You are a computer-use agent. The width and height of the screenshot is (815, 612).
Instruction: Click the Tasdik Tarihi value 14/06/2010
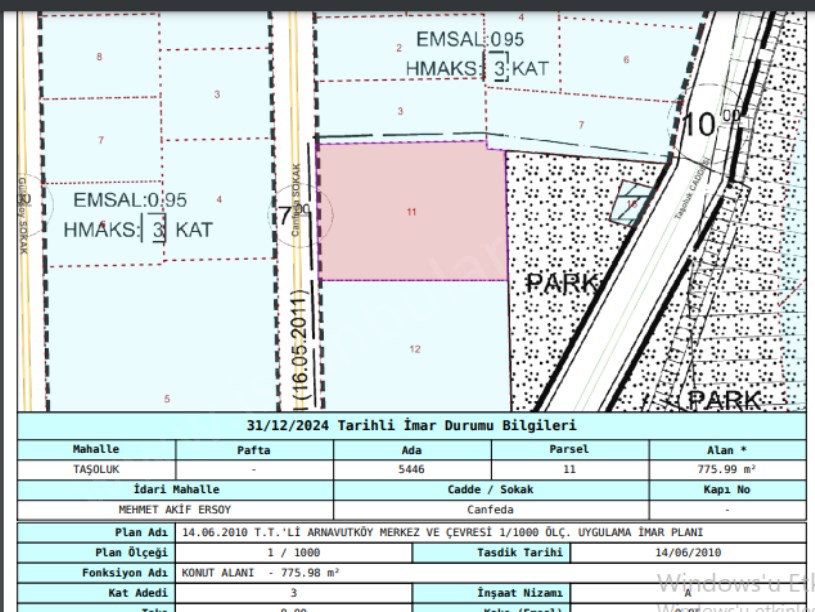pyautogui.click(x=688, y=552)
